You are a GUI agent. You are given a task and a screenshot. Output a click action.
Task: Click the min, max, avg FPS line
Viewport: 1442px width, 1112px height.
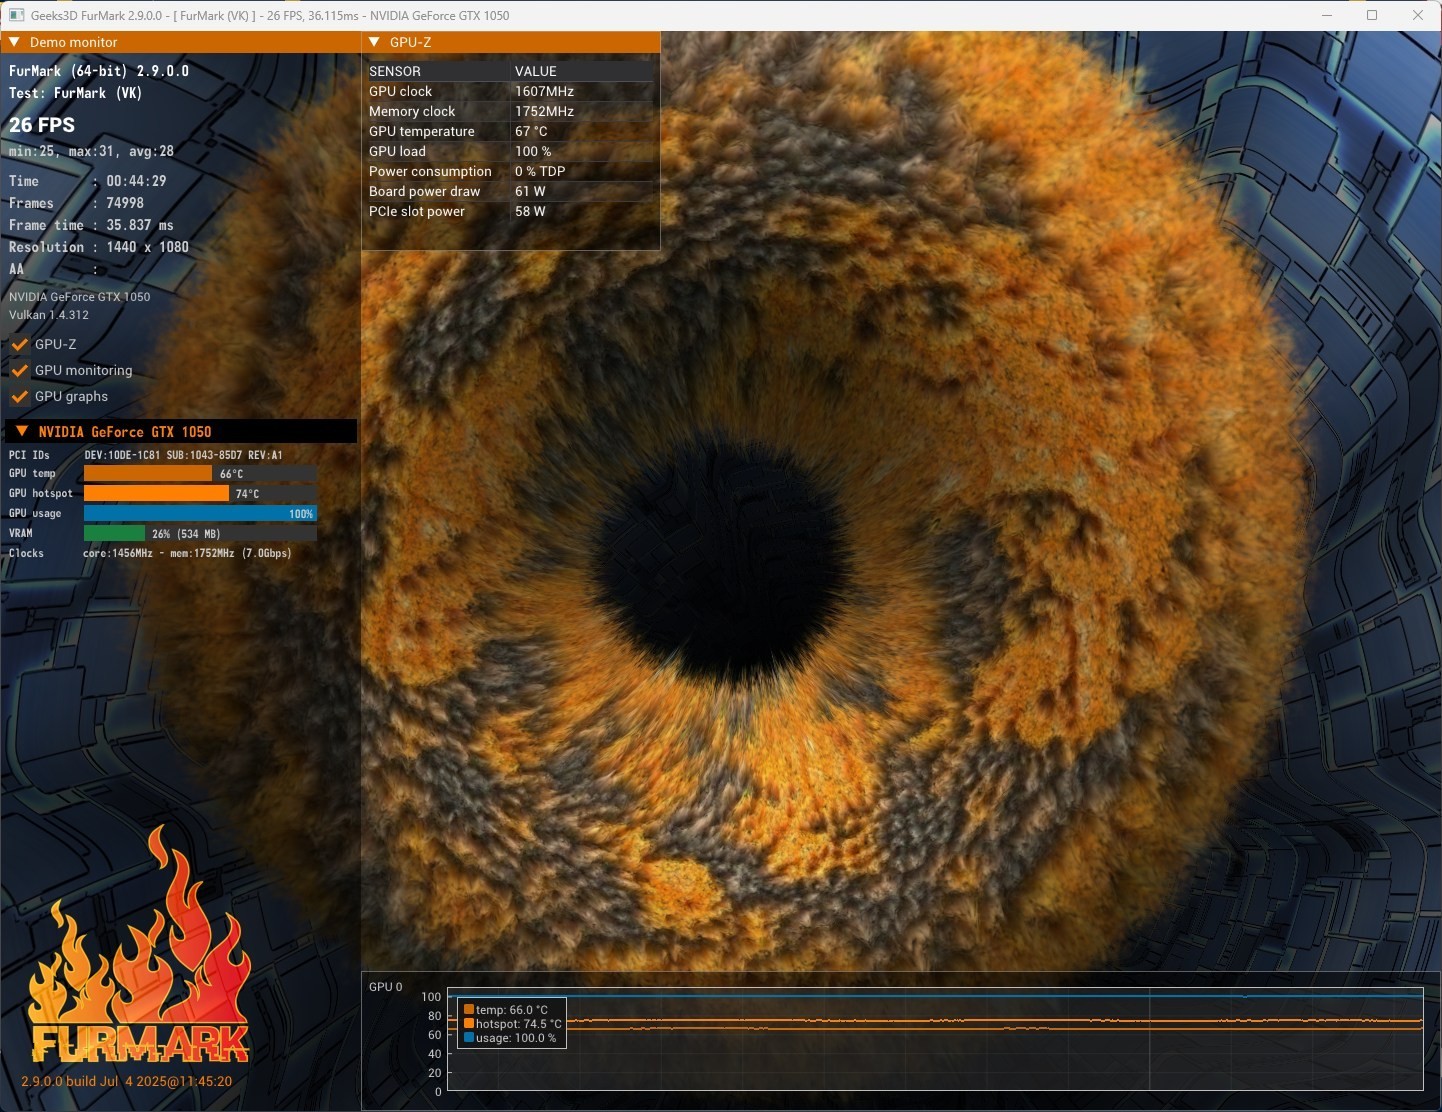coord(91,151)
